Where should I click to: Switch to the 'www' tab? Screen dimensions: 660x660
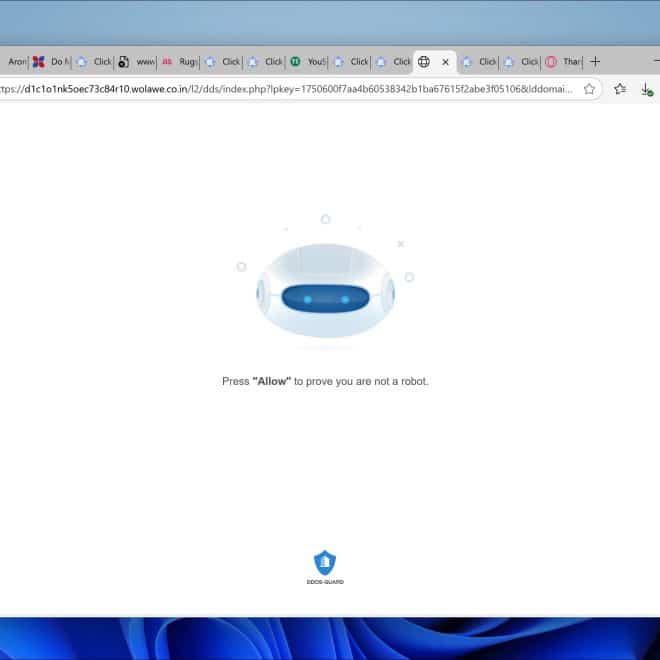pos(136,62)
